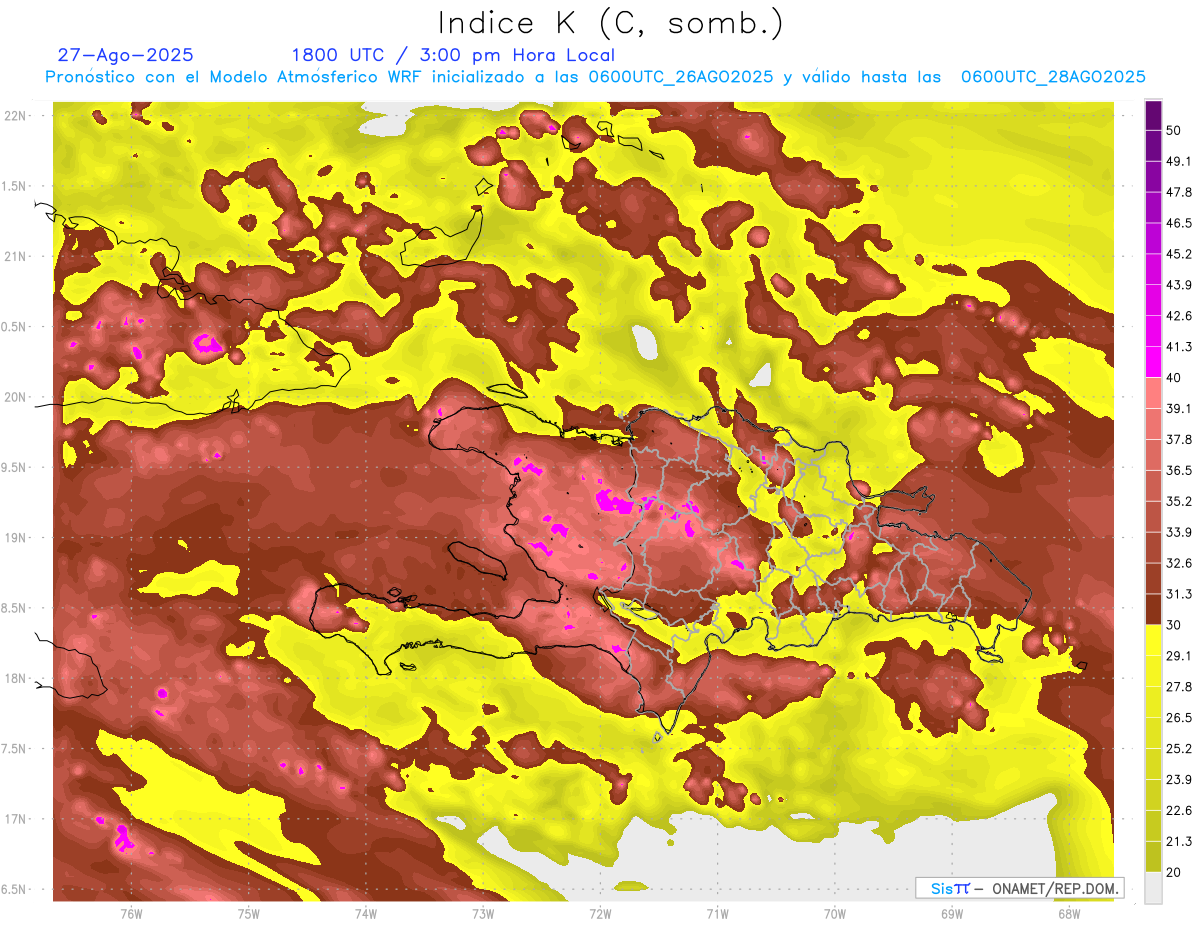Click the time label "1800 UTC / 3:00 pm Hora Local"

click(x=453, y=55)
